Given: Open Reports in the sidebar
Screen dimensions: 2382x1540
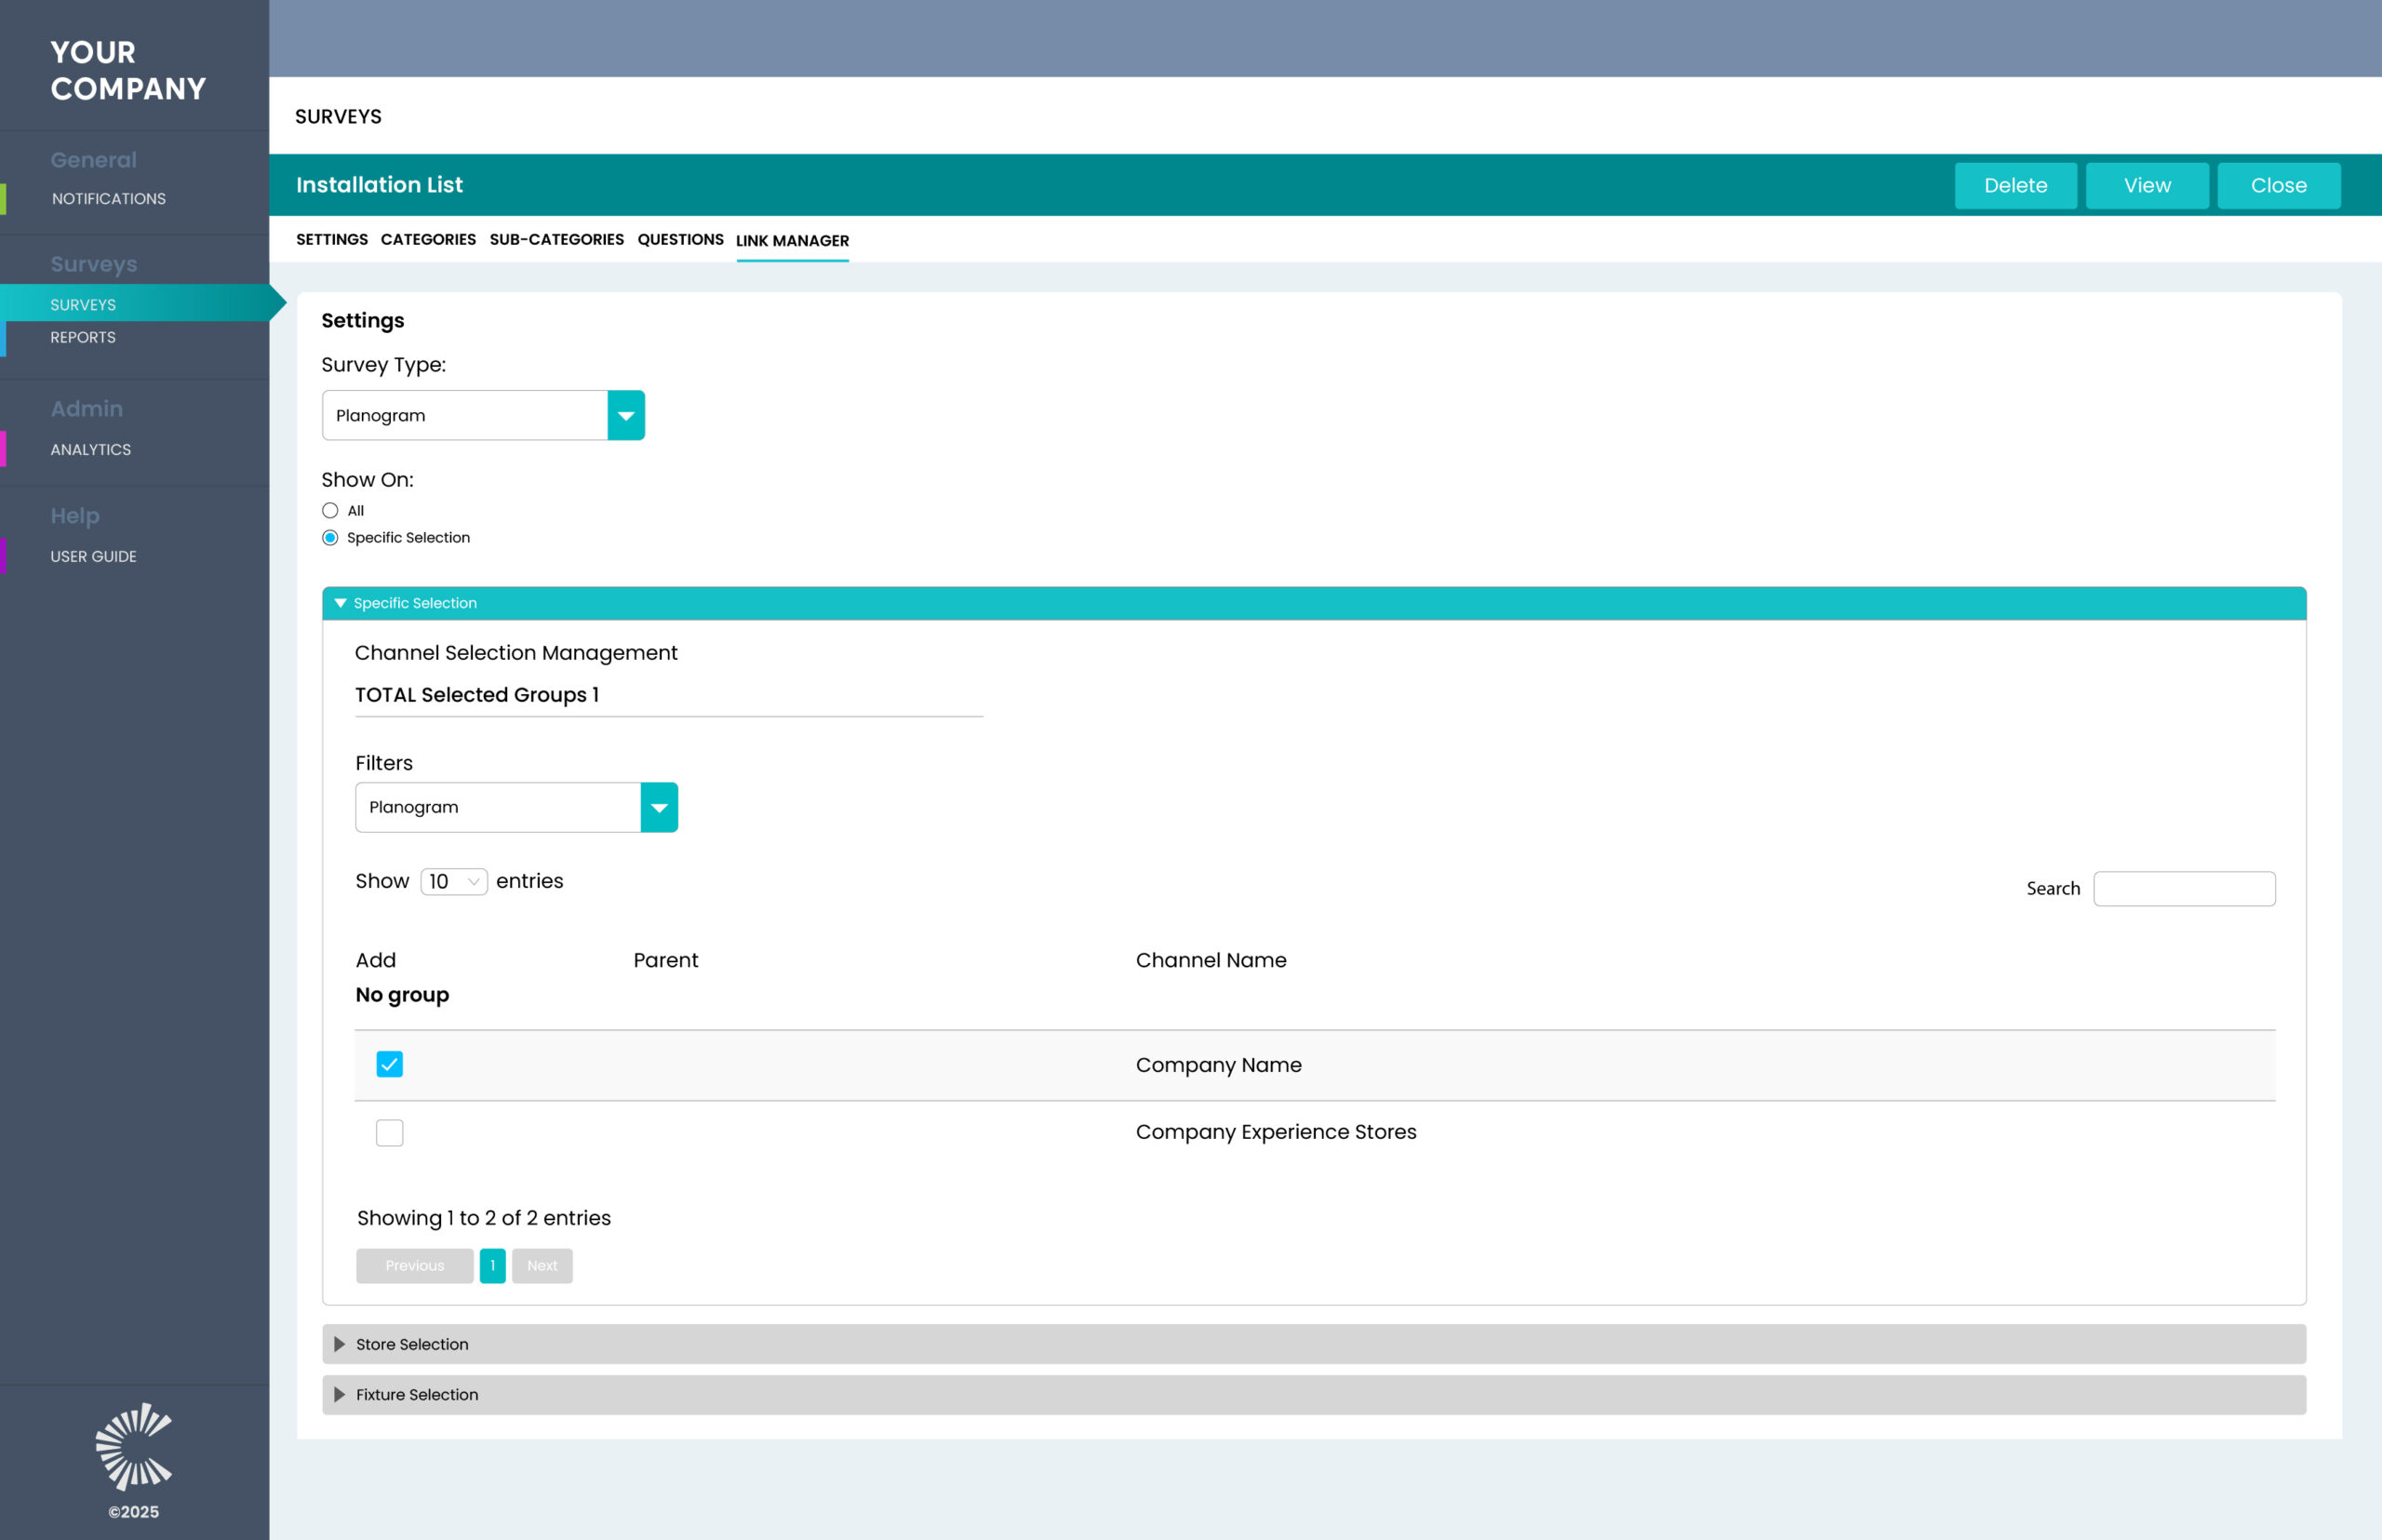Looking at the screenshot, I should 83,337.
